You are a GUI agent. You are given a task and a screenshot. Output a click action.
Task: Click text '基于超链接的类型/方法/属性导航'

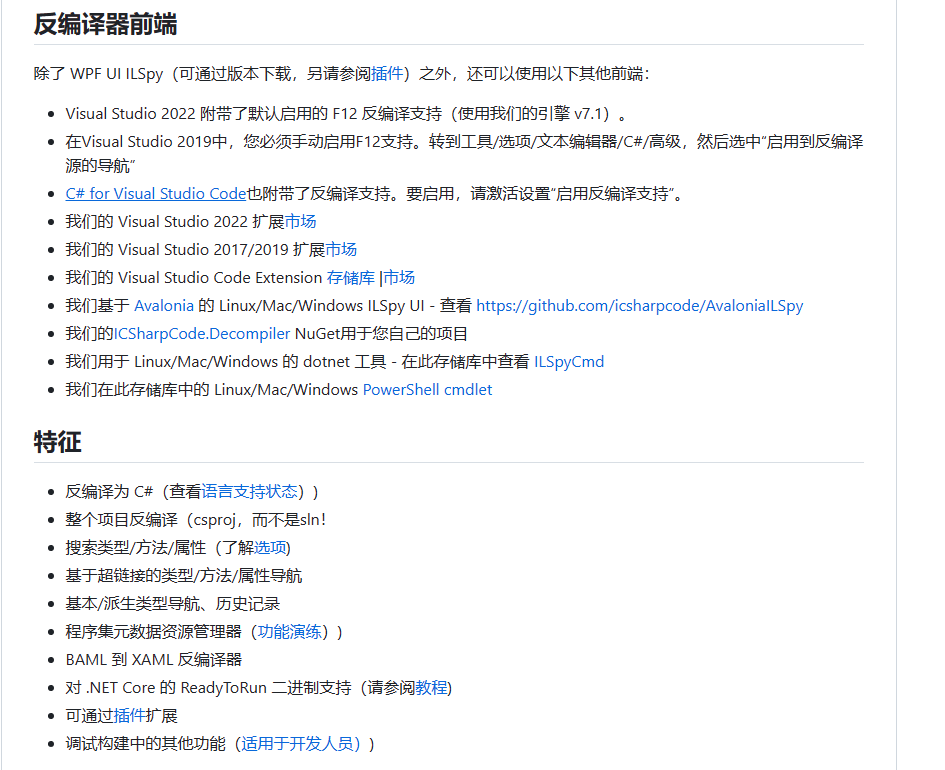pos(184,576)
